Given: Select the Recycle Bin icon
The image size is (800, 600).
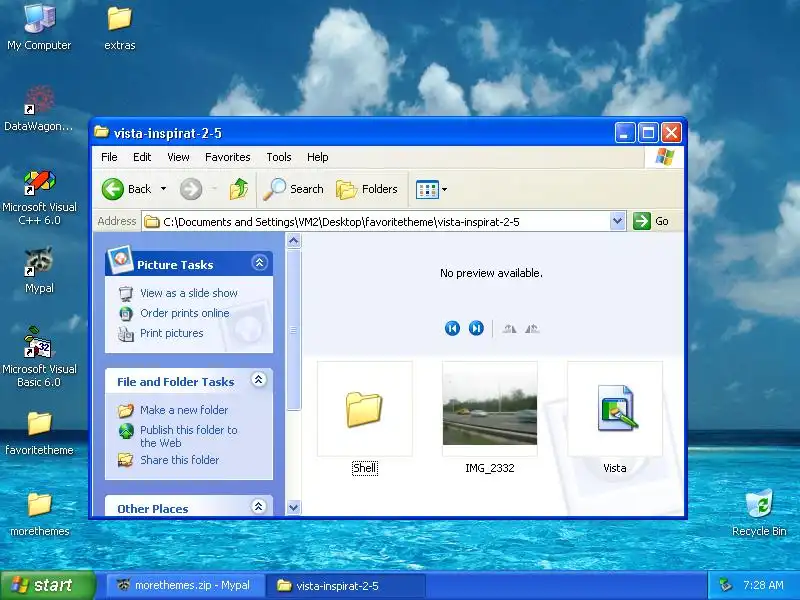Looking at the screenshot, I should point(759,512).
